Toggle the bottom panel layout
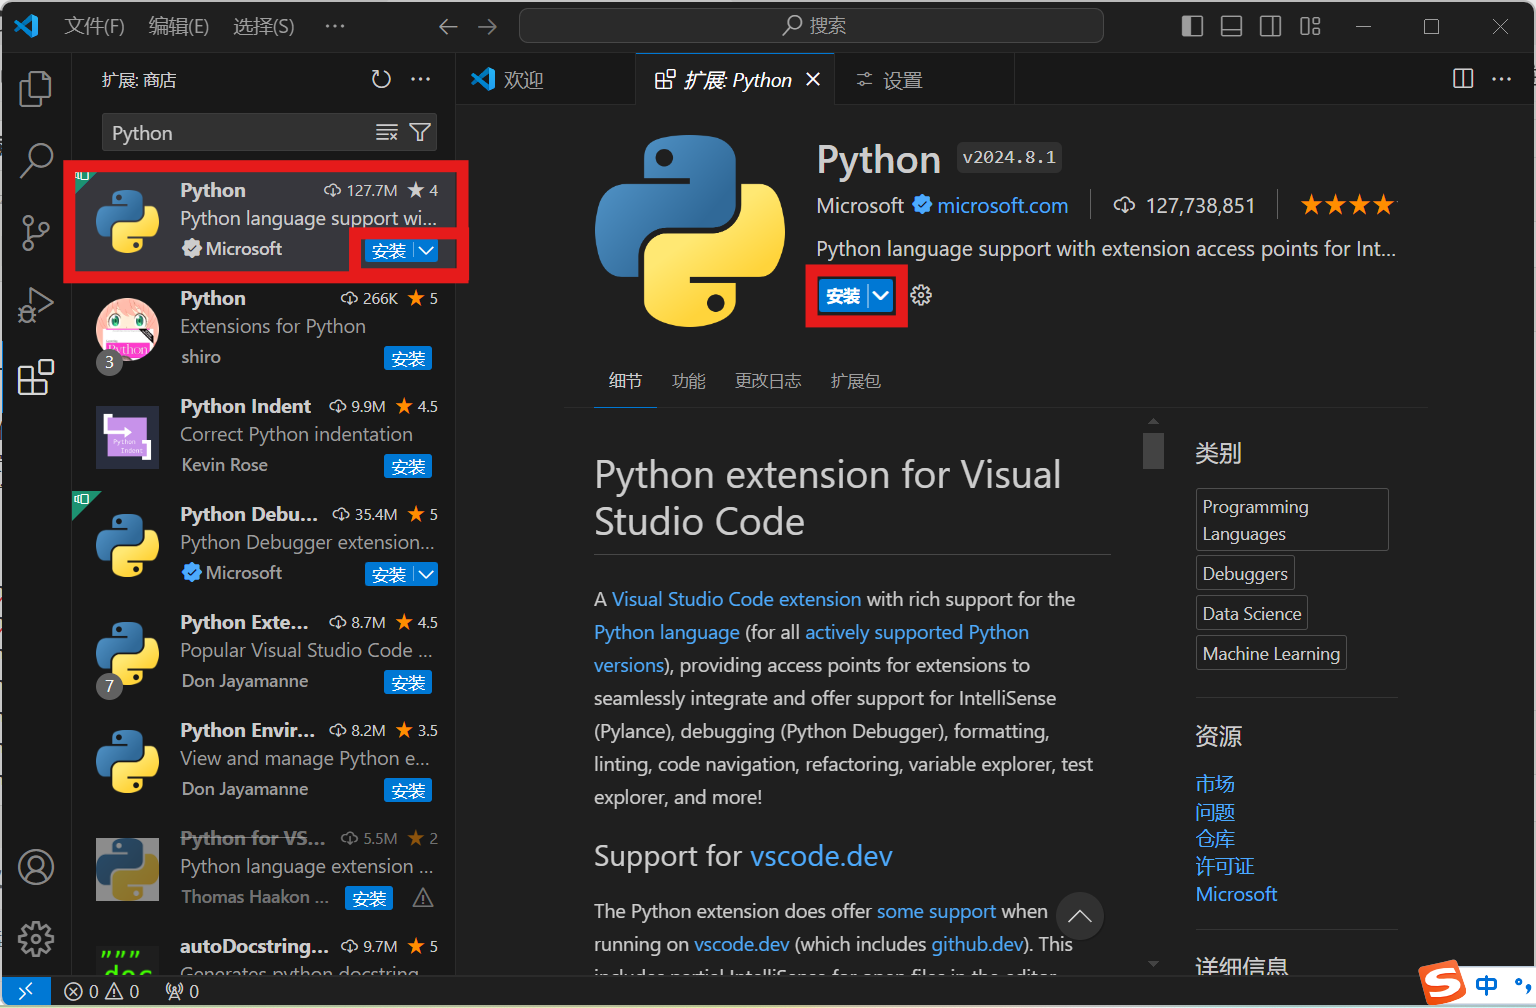Image resolution: width=1536 pixels, height=1008 pixels. (1231, 26)
